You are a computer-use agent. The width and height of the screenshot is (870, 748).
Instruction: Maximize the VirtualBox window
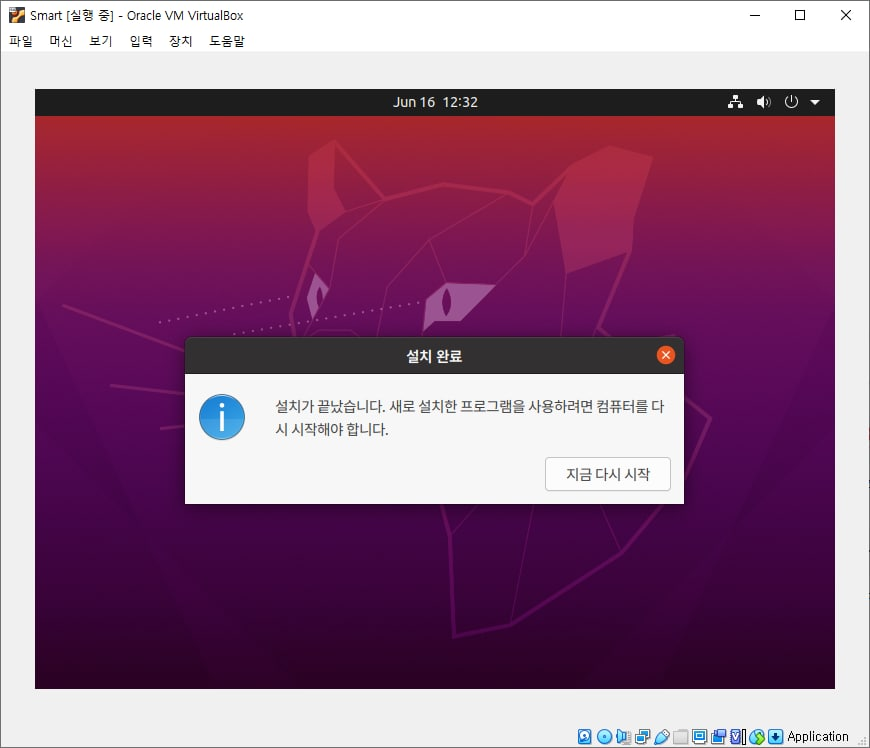800,15
